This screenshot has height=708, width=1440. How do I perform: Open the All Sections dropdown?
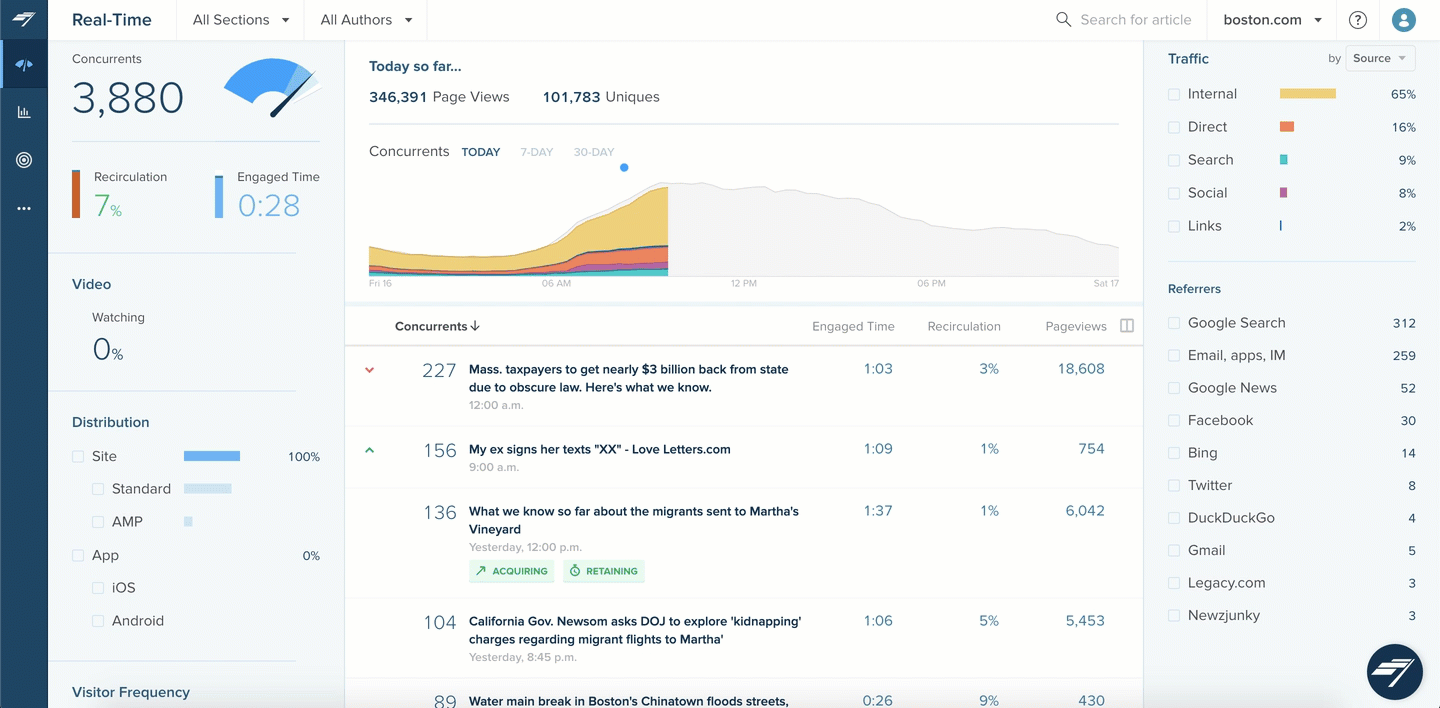[x=239, y=19]
